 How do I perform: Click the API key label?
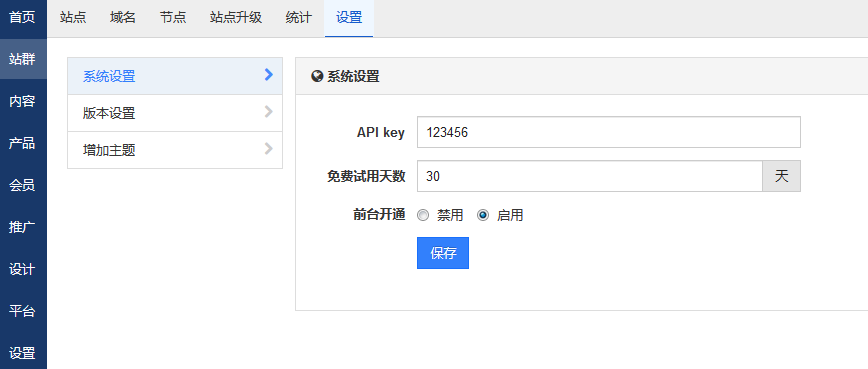[x=381, y=133]
